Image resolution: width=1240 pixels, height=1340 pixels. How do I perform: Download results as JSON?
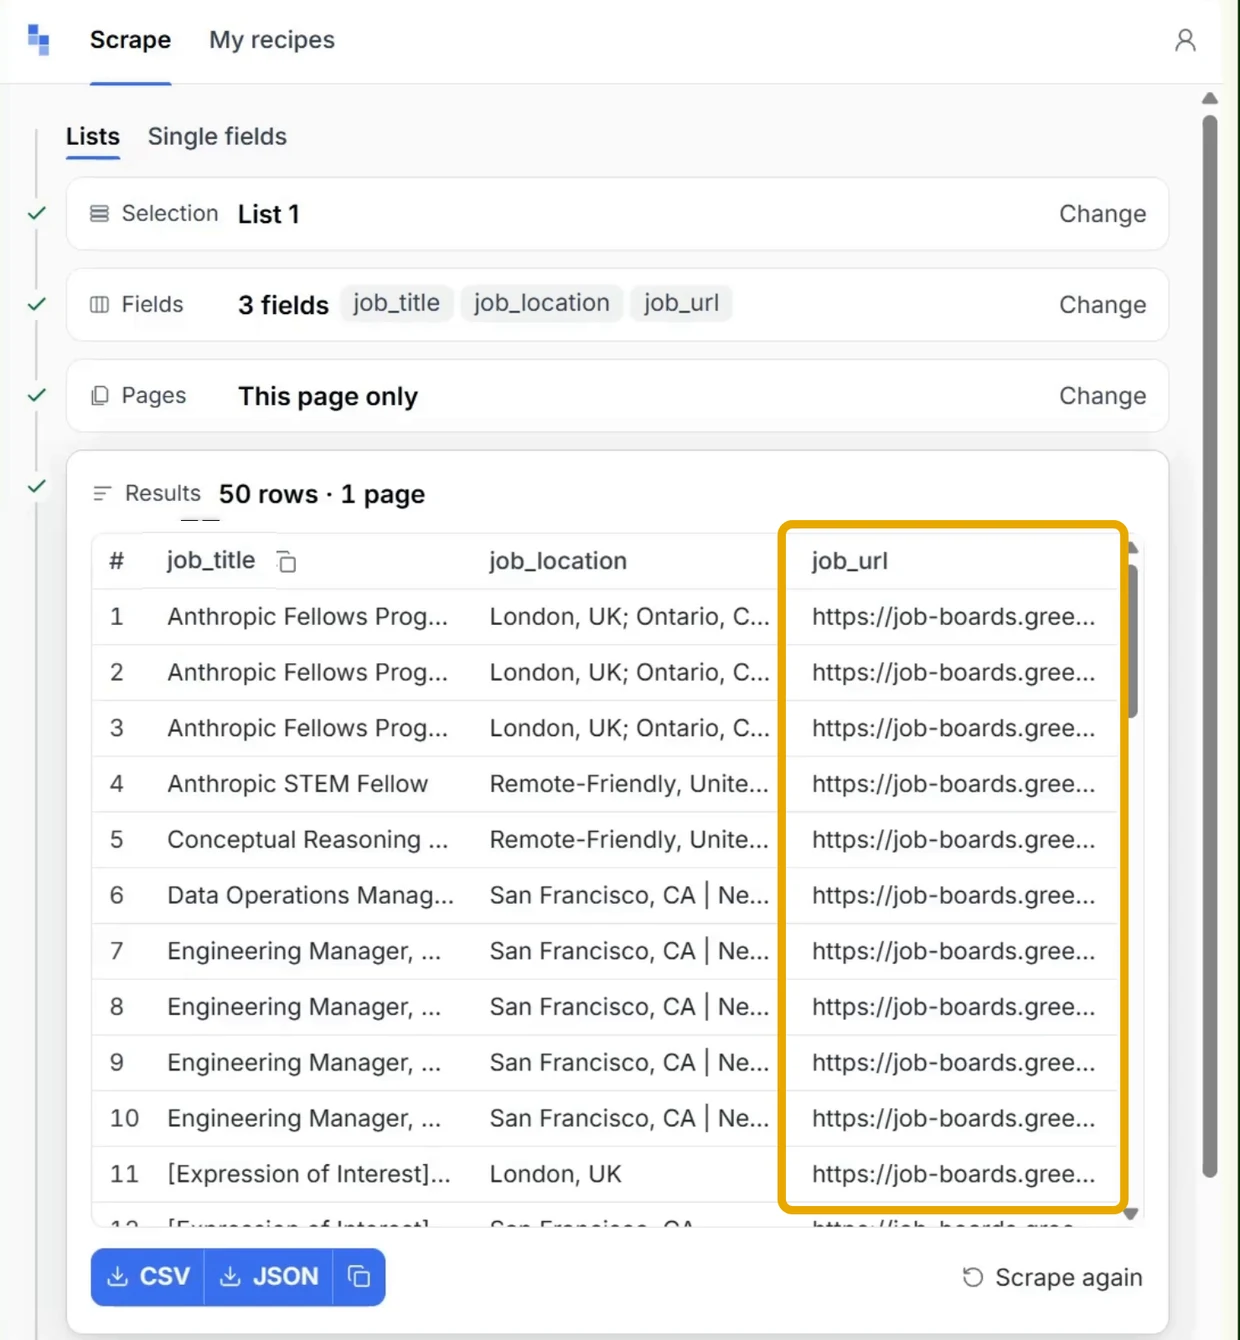pyautogui.click(x=269, y=1277)
